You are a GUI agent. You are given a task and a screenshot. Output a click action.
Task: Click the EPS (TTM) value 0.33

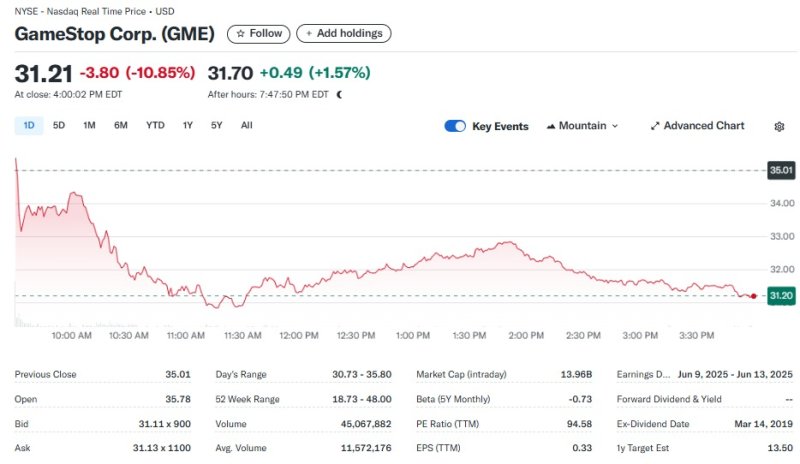click(582, 448)
